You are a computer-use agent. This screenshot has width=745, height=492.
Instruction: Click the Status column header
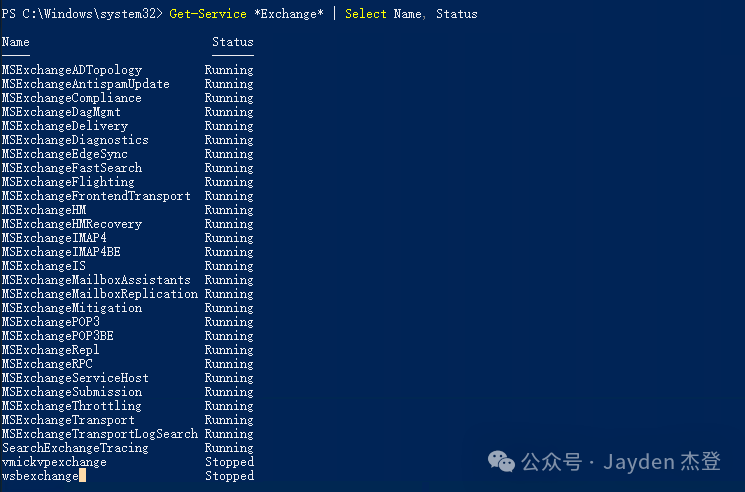click(x=232, y=42)
